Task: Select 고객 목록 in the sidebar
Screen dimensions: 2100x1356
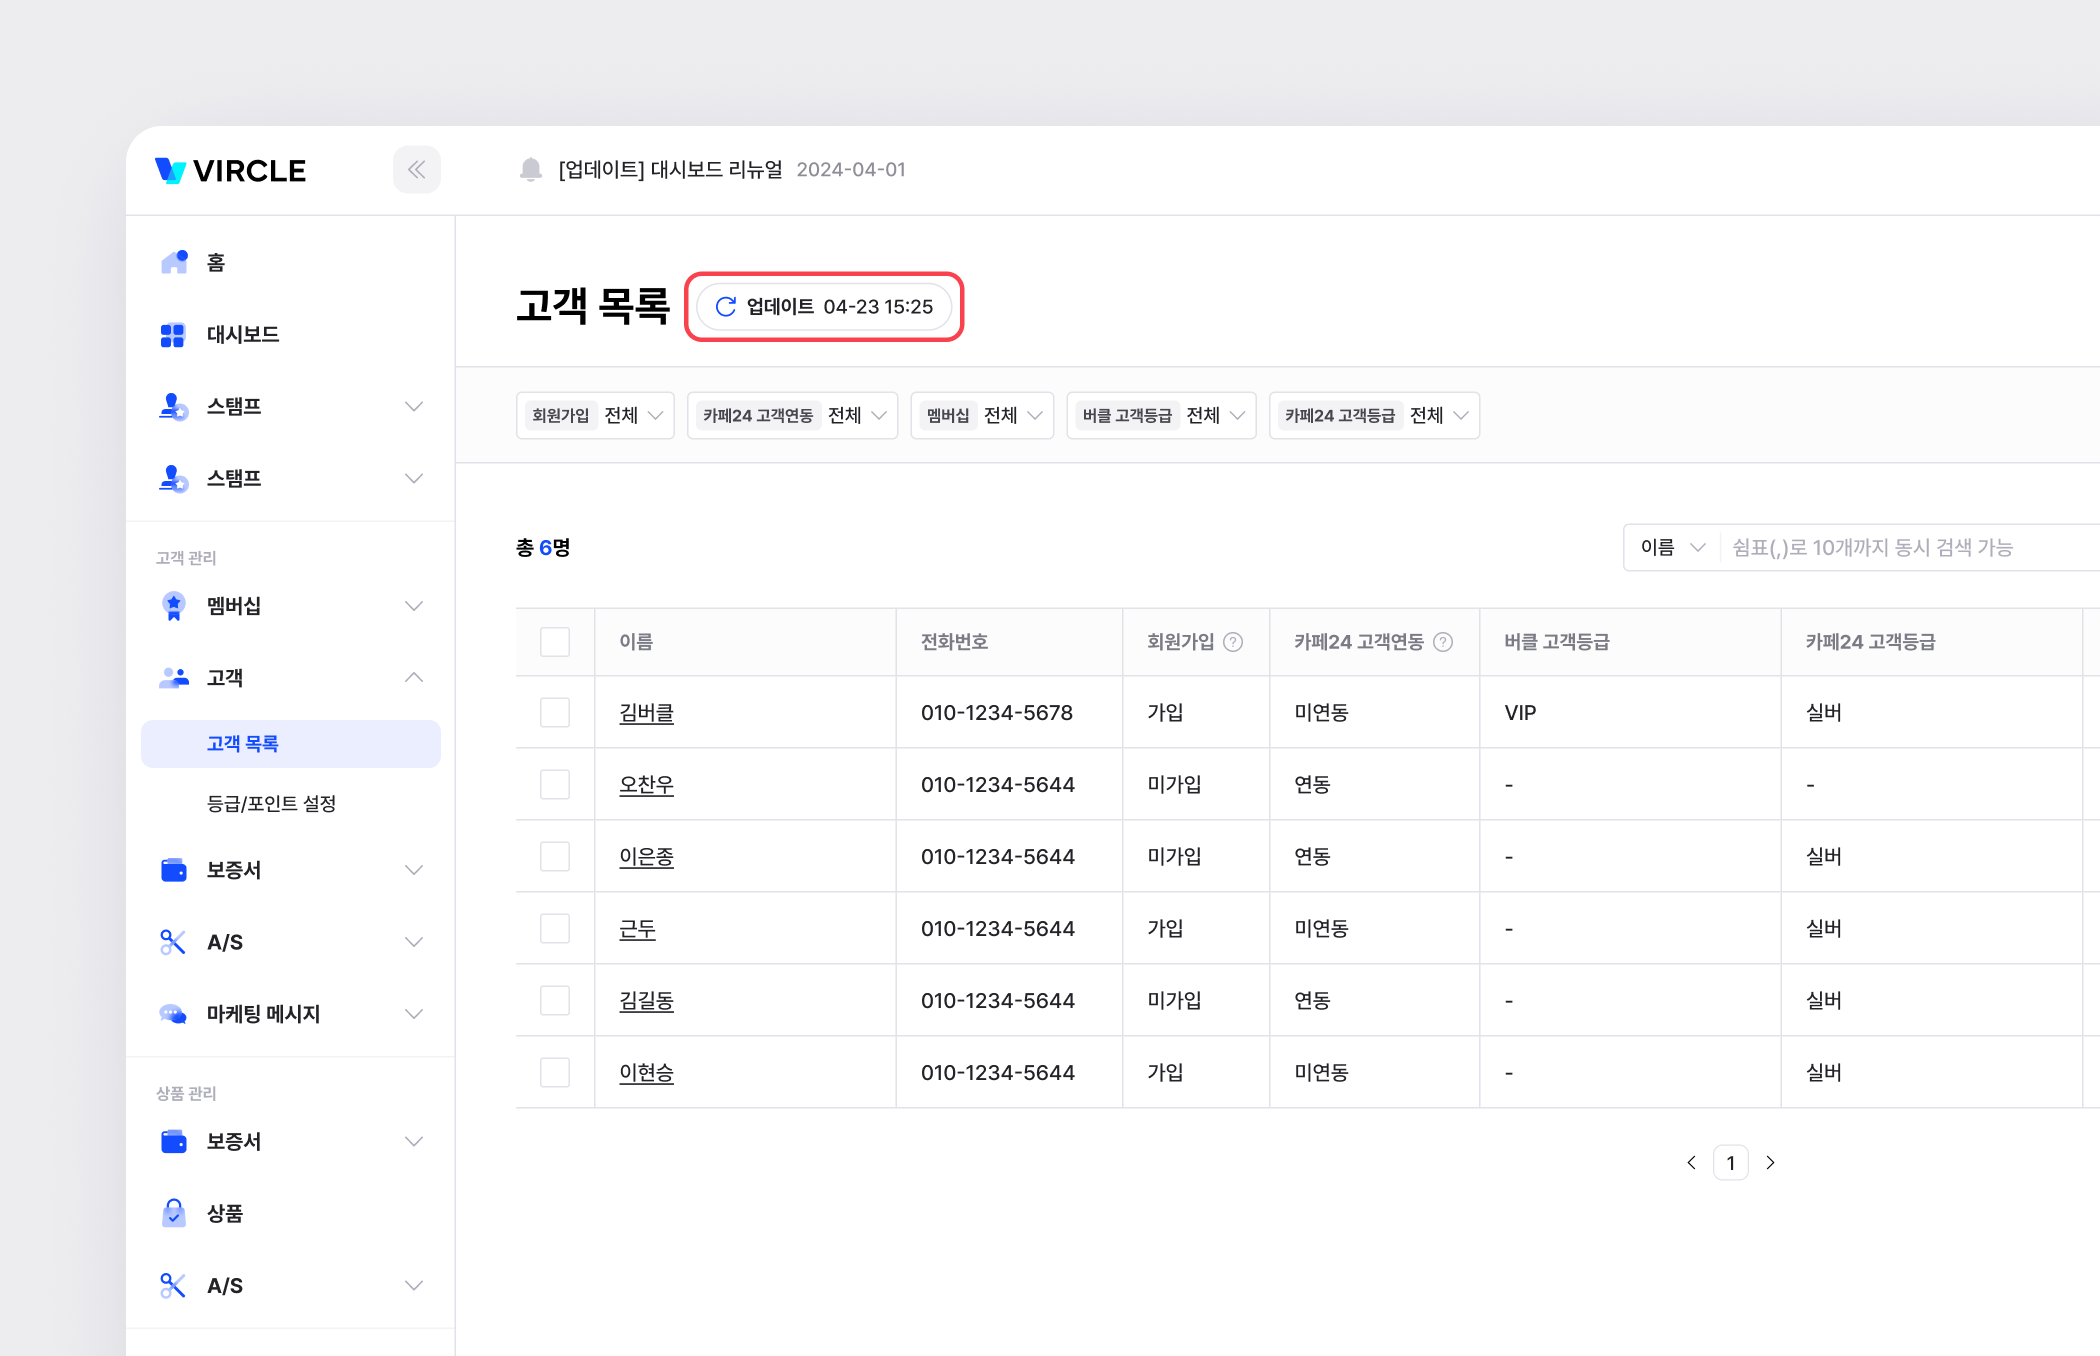Action: point(243,744)
